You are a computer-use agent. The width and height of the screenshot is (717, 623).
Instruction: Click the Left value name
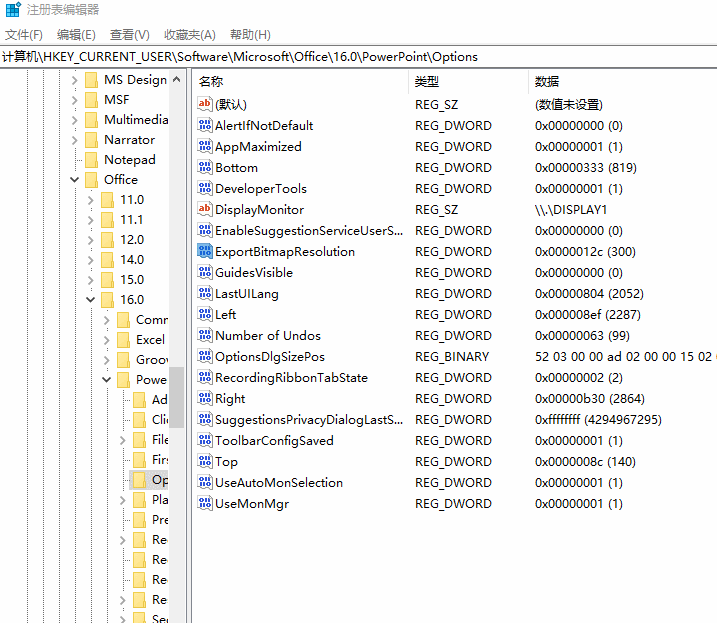(x=225, y=314)
